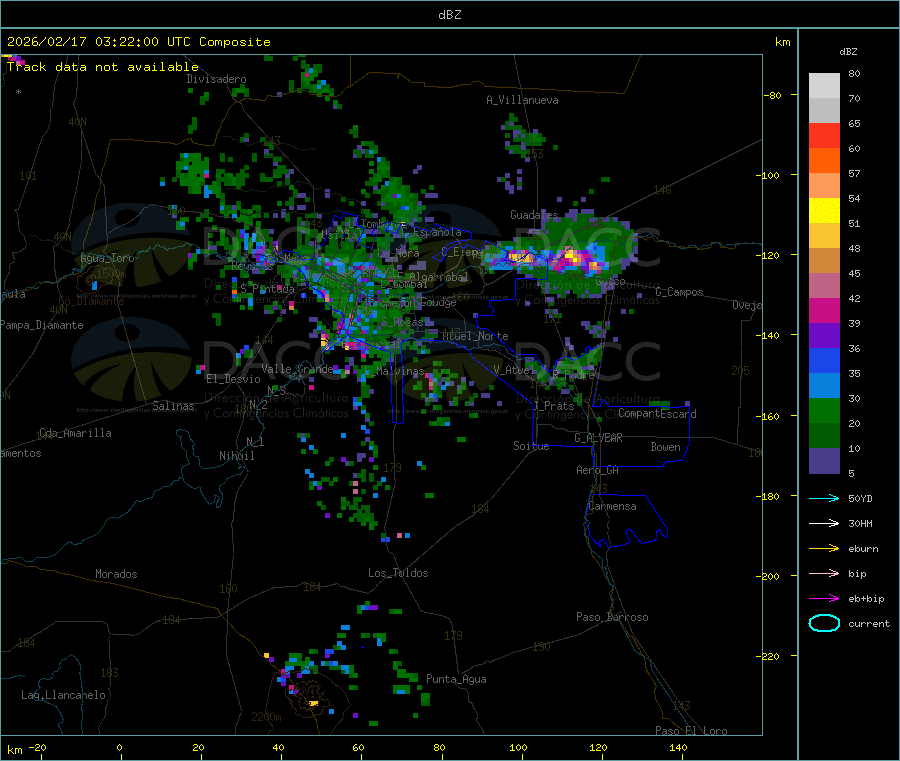
Task: Select the 'Agua_Toro' place label
Action: [107, 258]
